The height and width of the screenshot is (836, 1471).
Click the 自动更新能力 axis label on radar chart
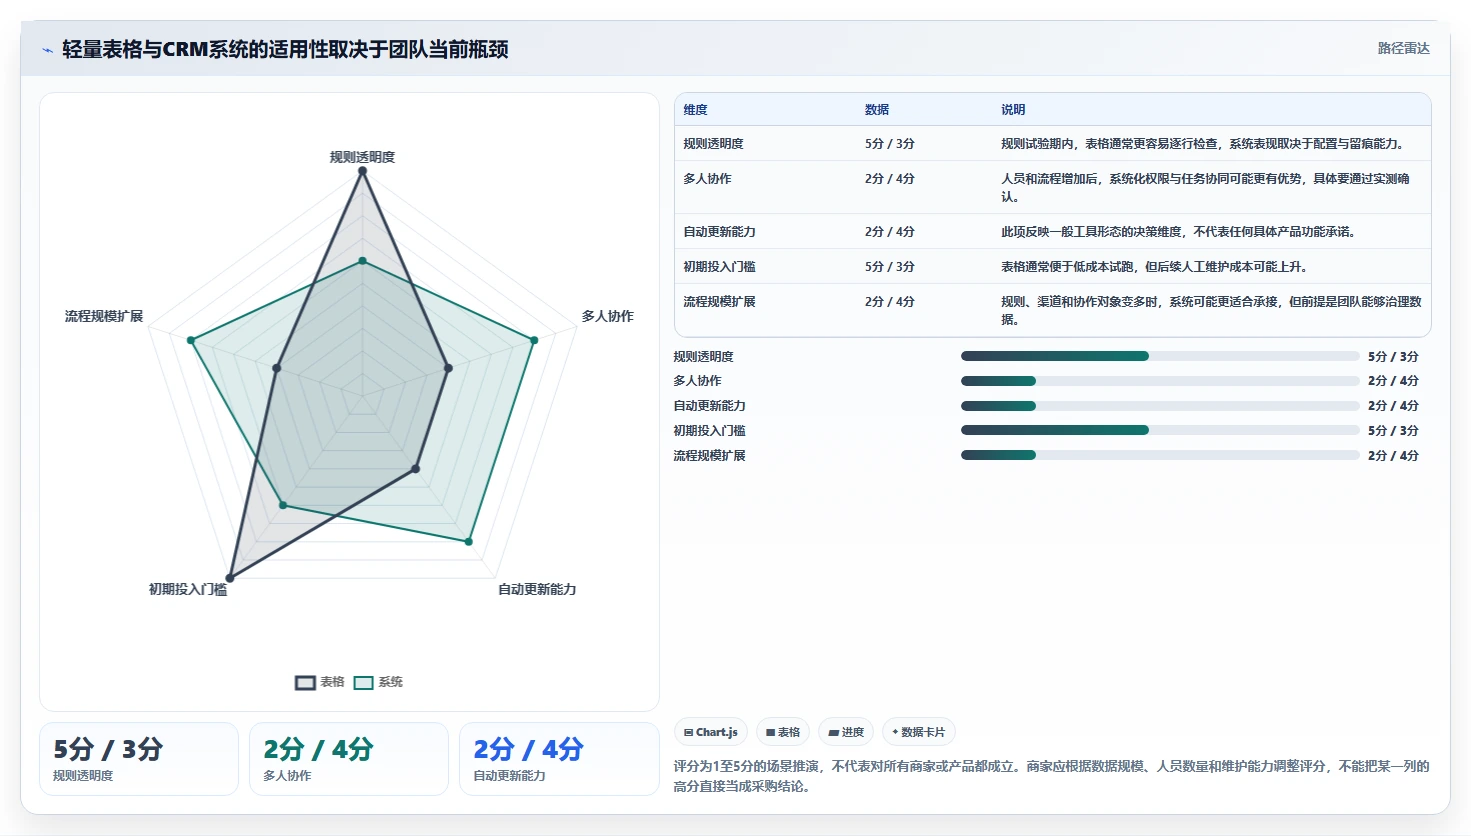click(537, 589)
